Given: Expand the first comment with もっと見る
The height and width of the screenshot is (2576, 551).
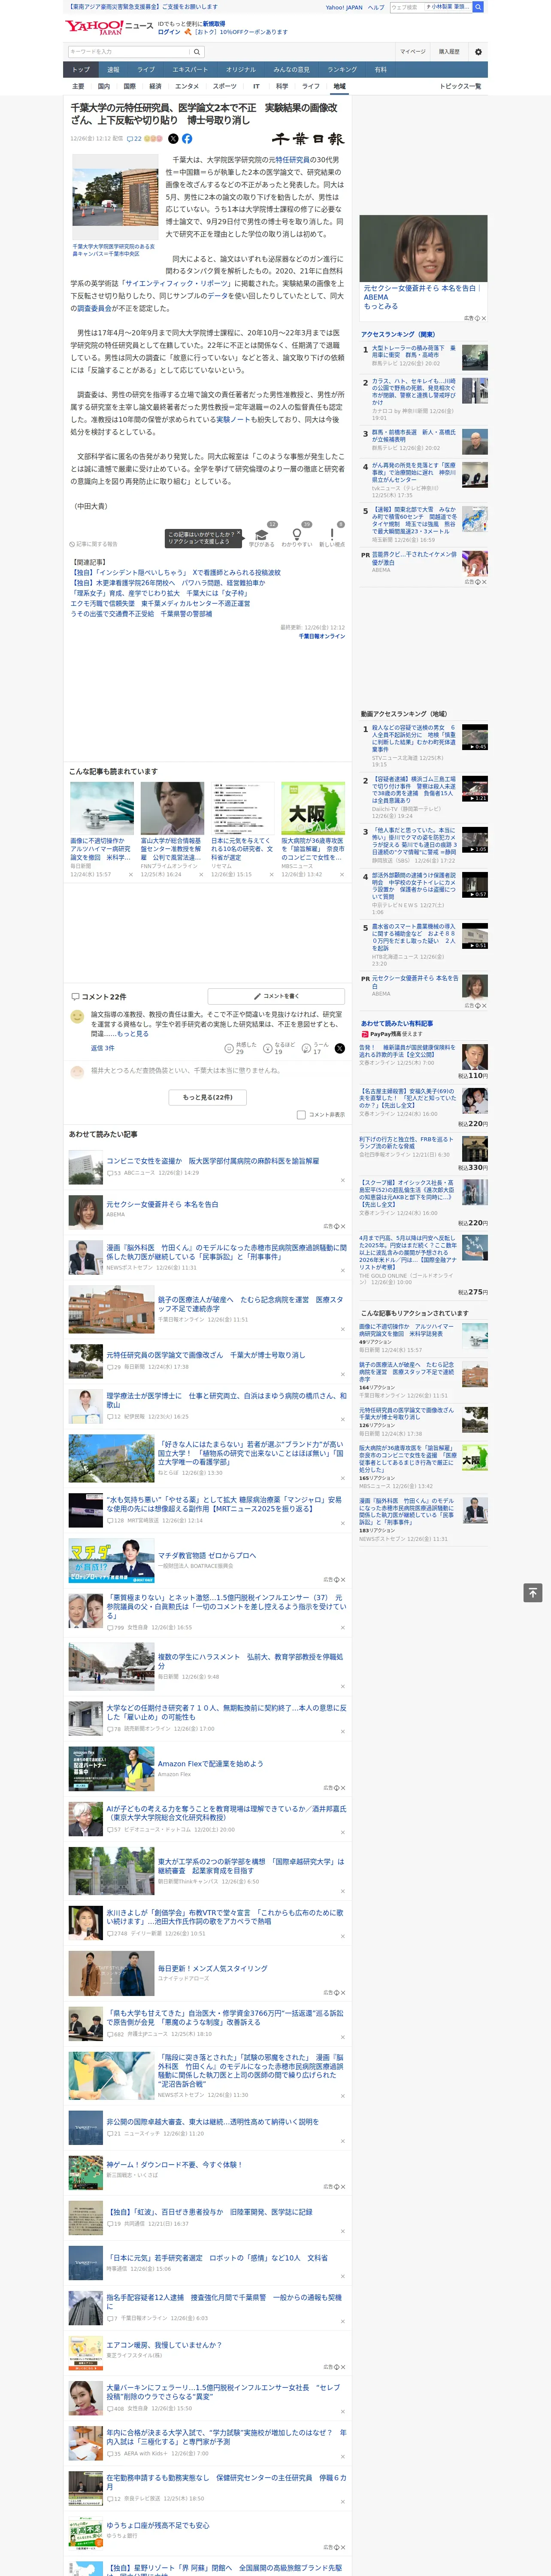Looking at the screenshot, I should [x=133, y=1034].
